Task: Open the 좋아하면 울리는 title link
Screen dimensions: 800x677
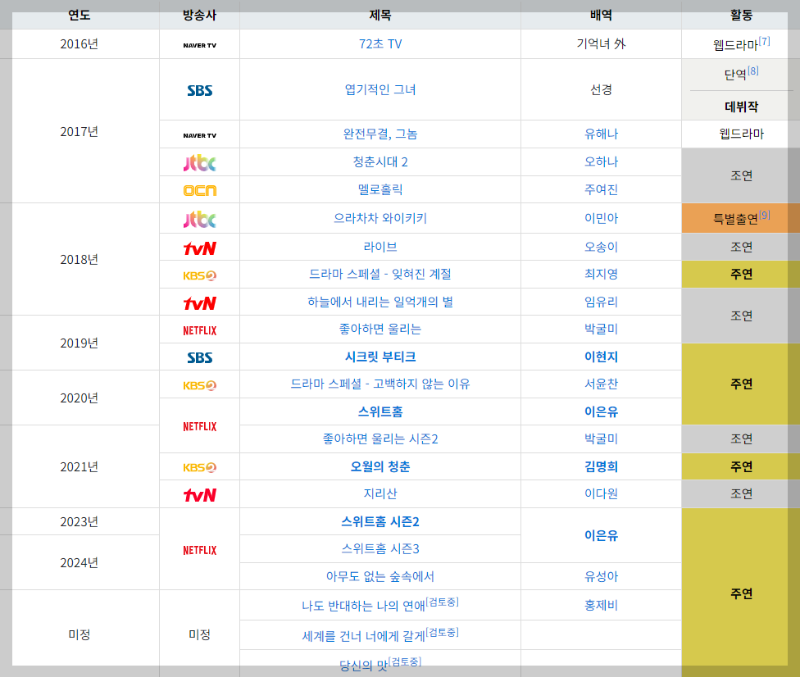Action: click(380, 329)
